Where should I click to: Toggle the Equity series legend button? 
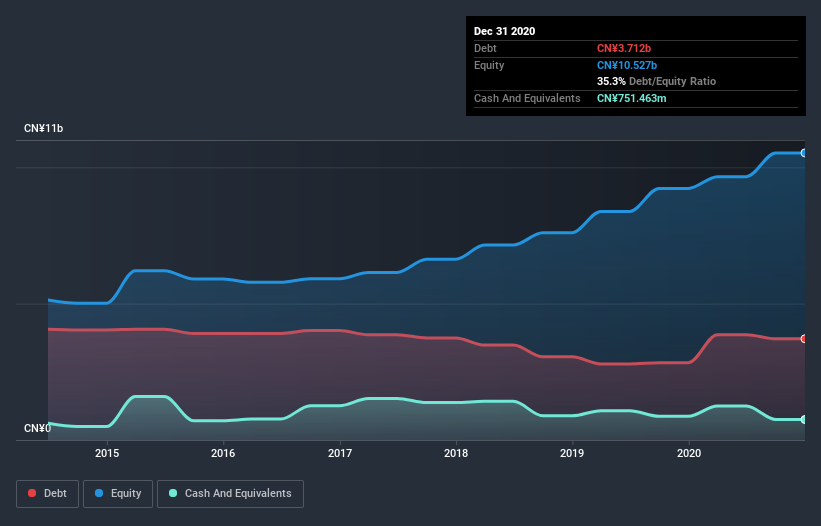[118, 494]
